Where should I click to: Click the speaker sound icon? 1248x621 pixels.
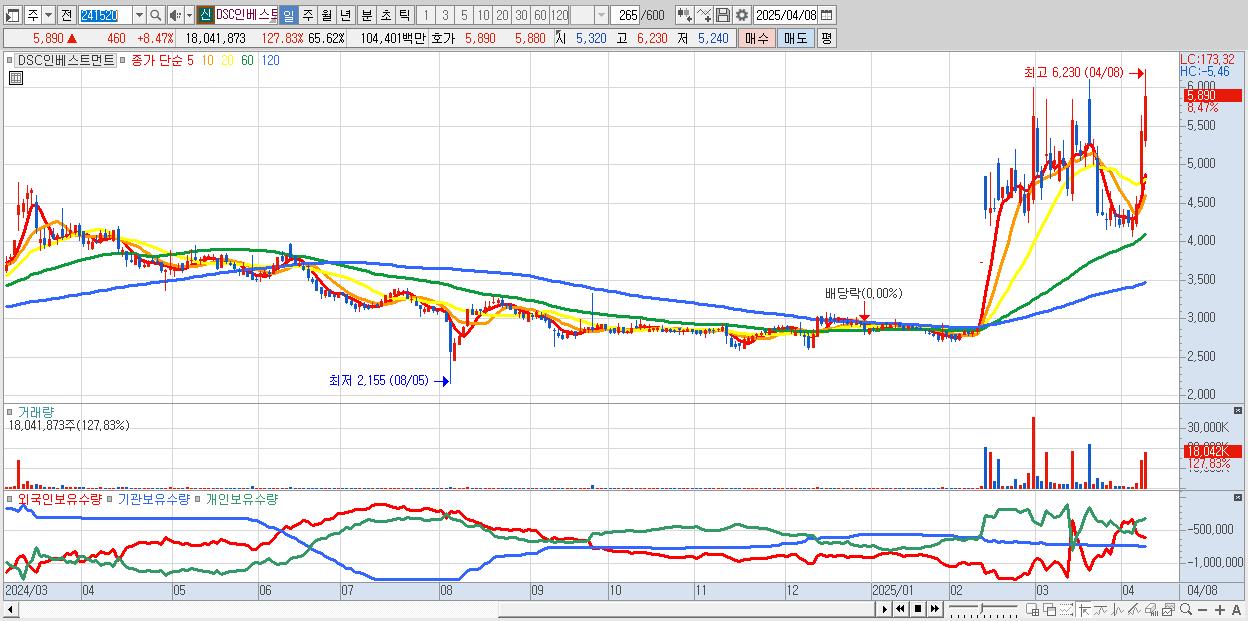click(x=175, y=15)
